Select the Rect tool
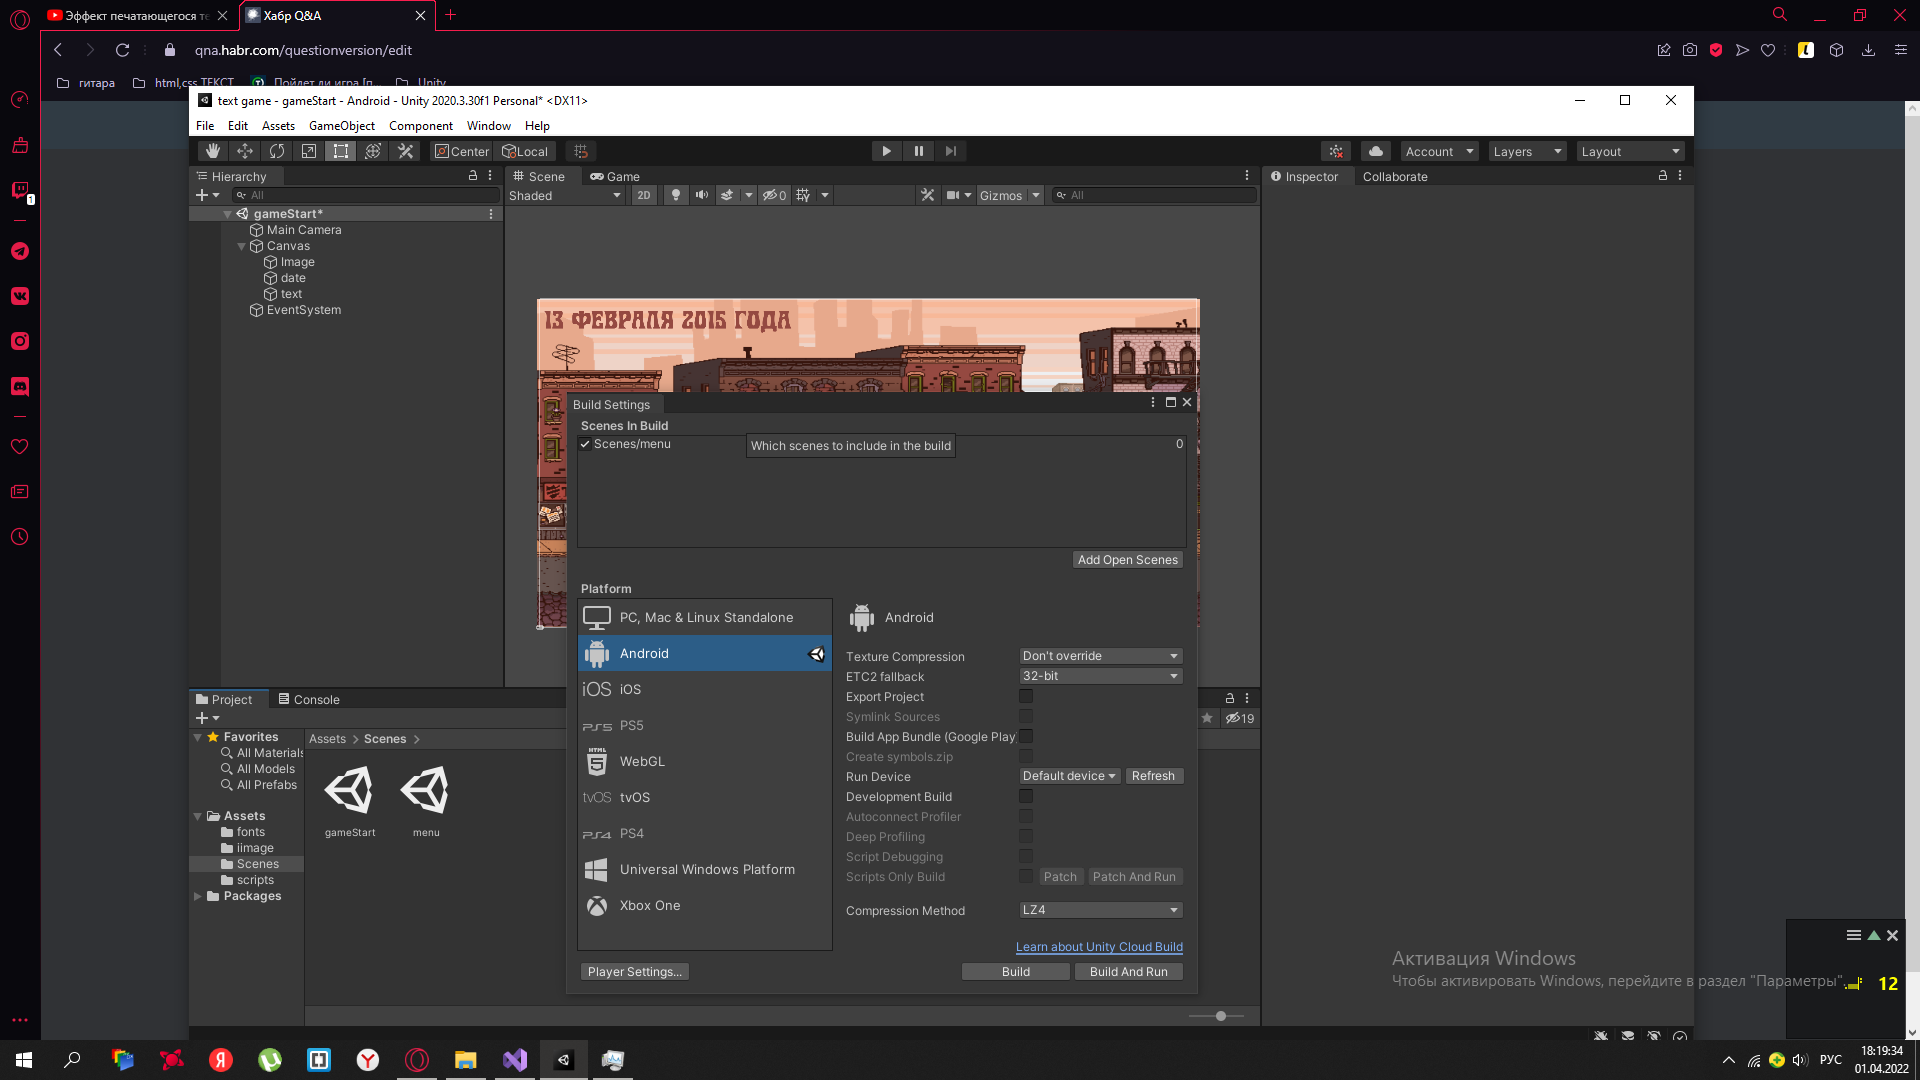 click(341, 151)
